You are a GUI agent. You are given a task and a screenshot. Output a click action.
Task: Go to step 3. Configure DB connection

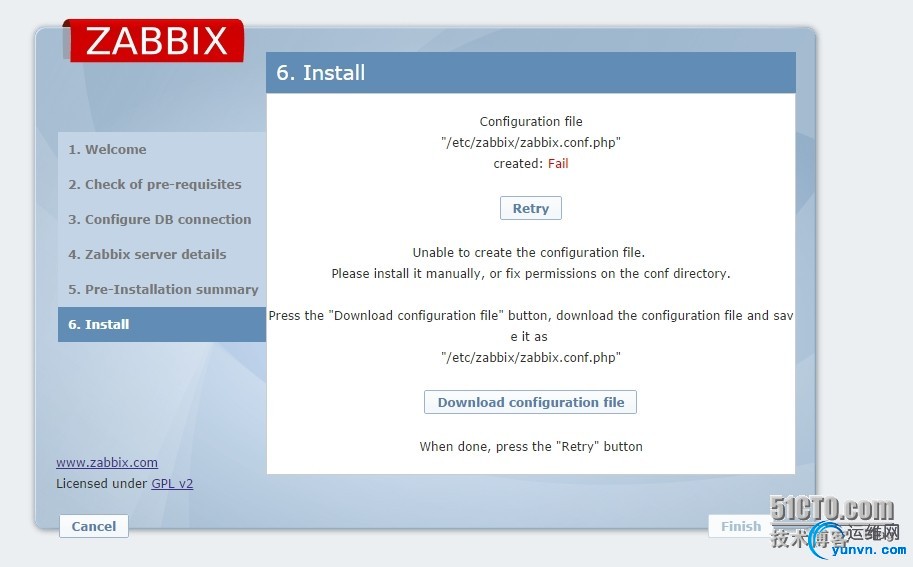[x=160, y=219]
